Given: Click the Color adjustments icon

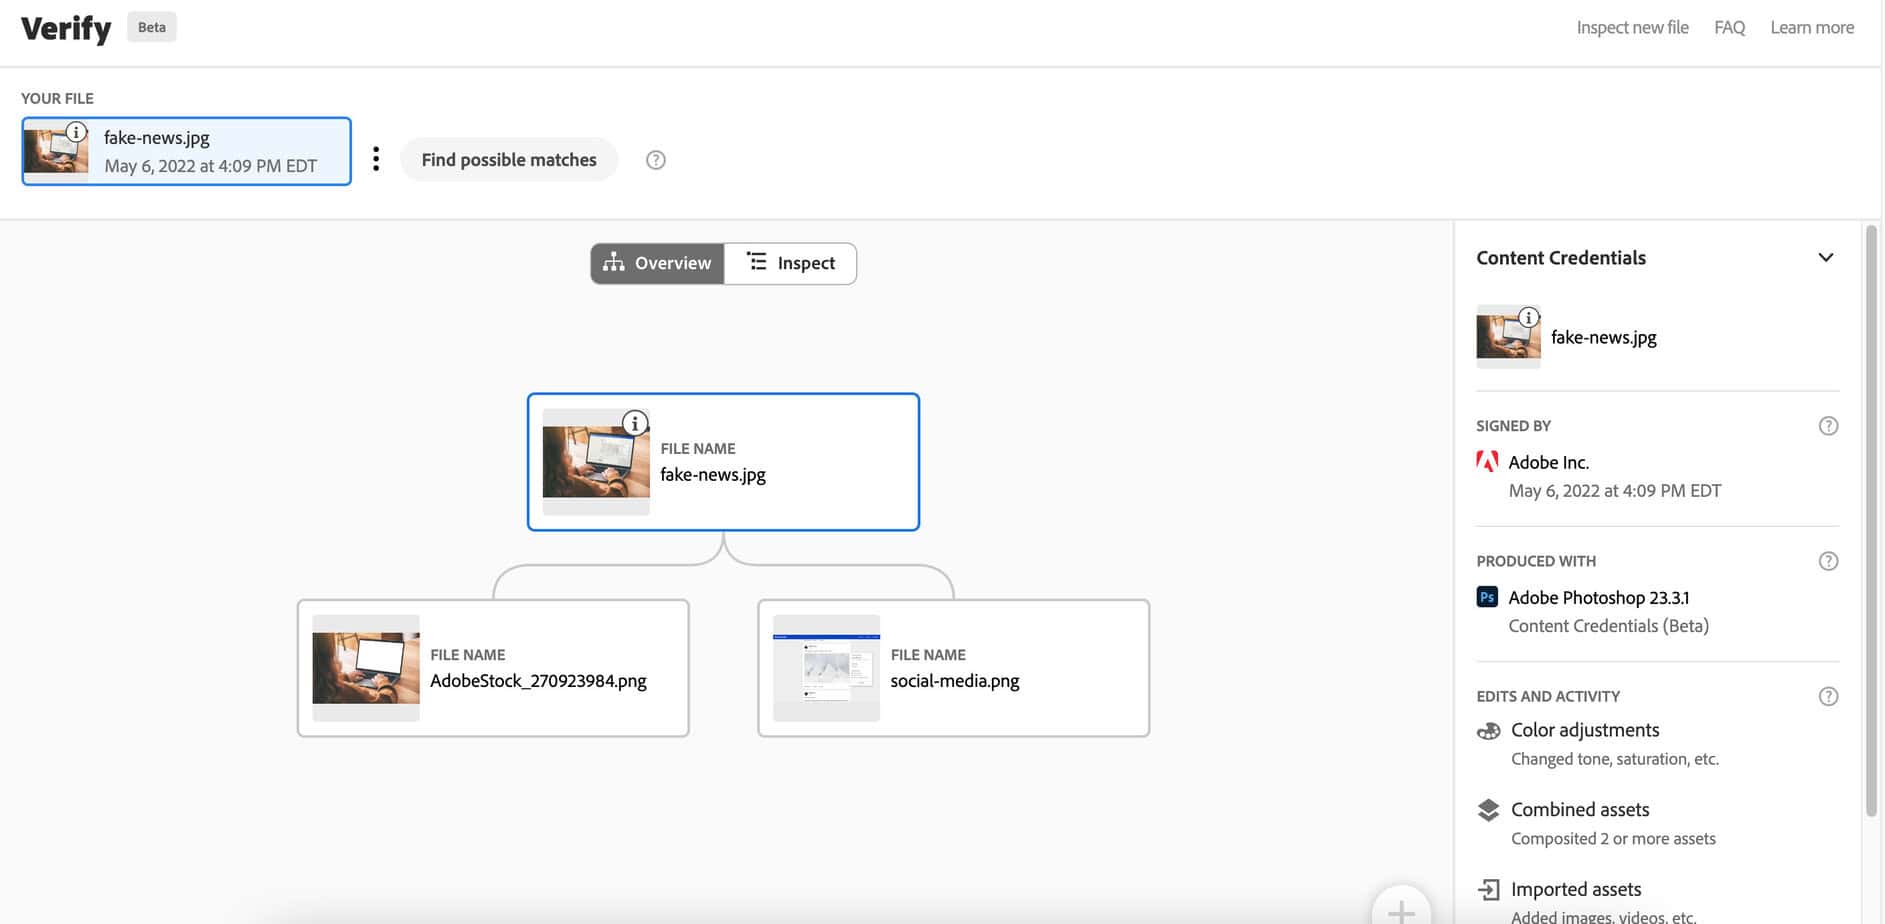Looking at the screenshot, I should 1488,731.
